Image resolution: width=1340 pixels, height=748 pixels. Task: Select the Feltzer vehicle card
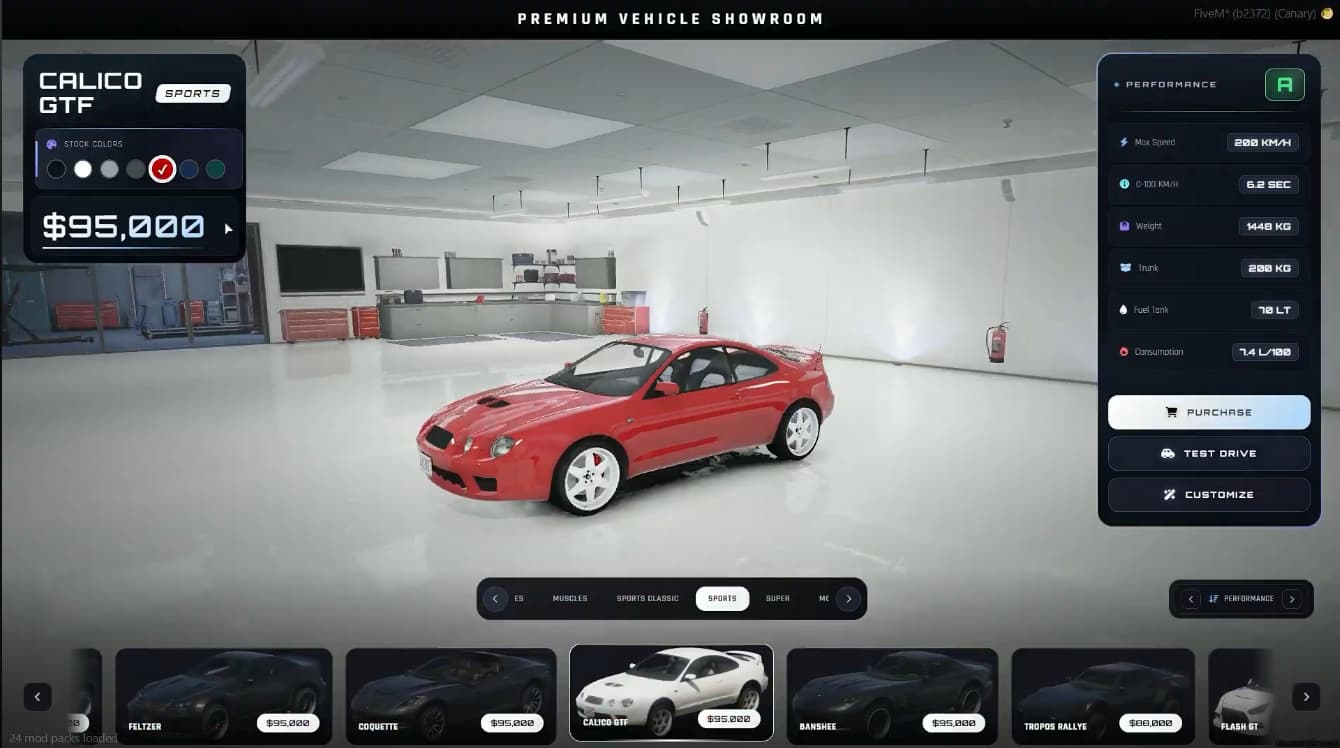[x=223, y=696]
